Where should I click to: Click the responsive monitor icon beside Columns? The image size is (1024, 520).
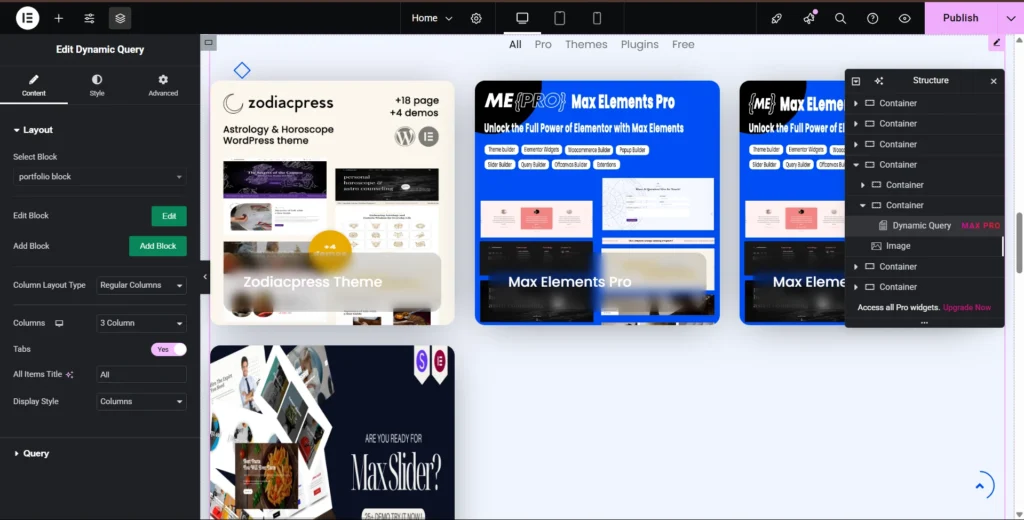[x=59, y=323]
